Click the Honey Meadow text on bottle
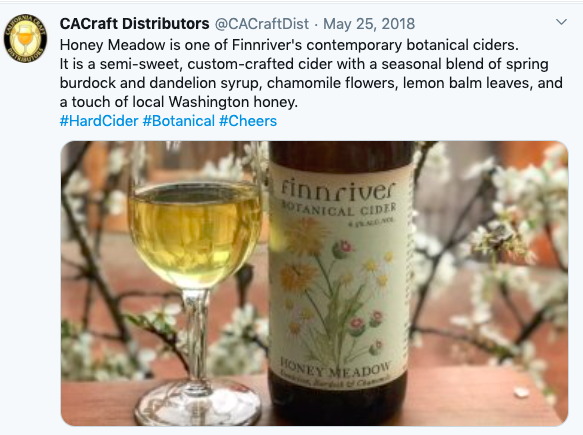 tap(335, 367)
